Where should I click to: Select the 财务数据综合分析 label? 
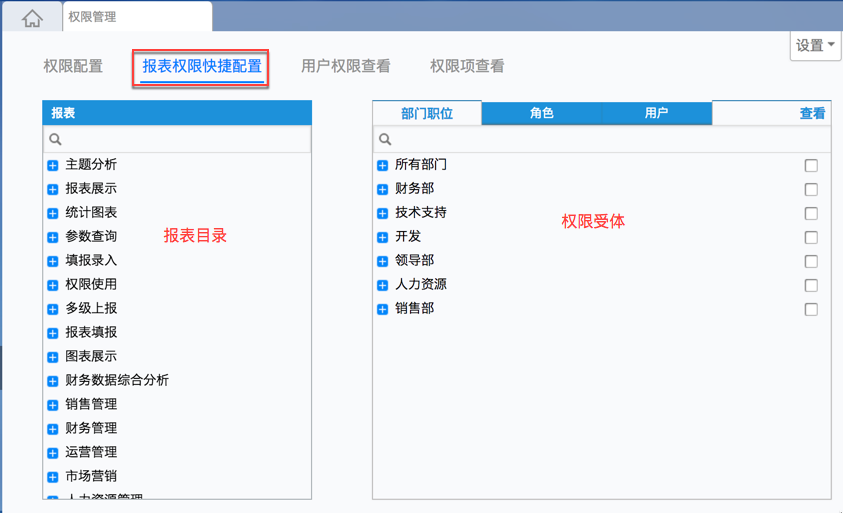117,380
